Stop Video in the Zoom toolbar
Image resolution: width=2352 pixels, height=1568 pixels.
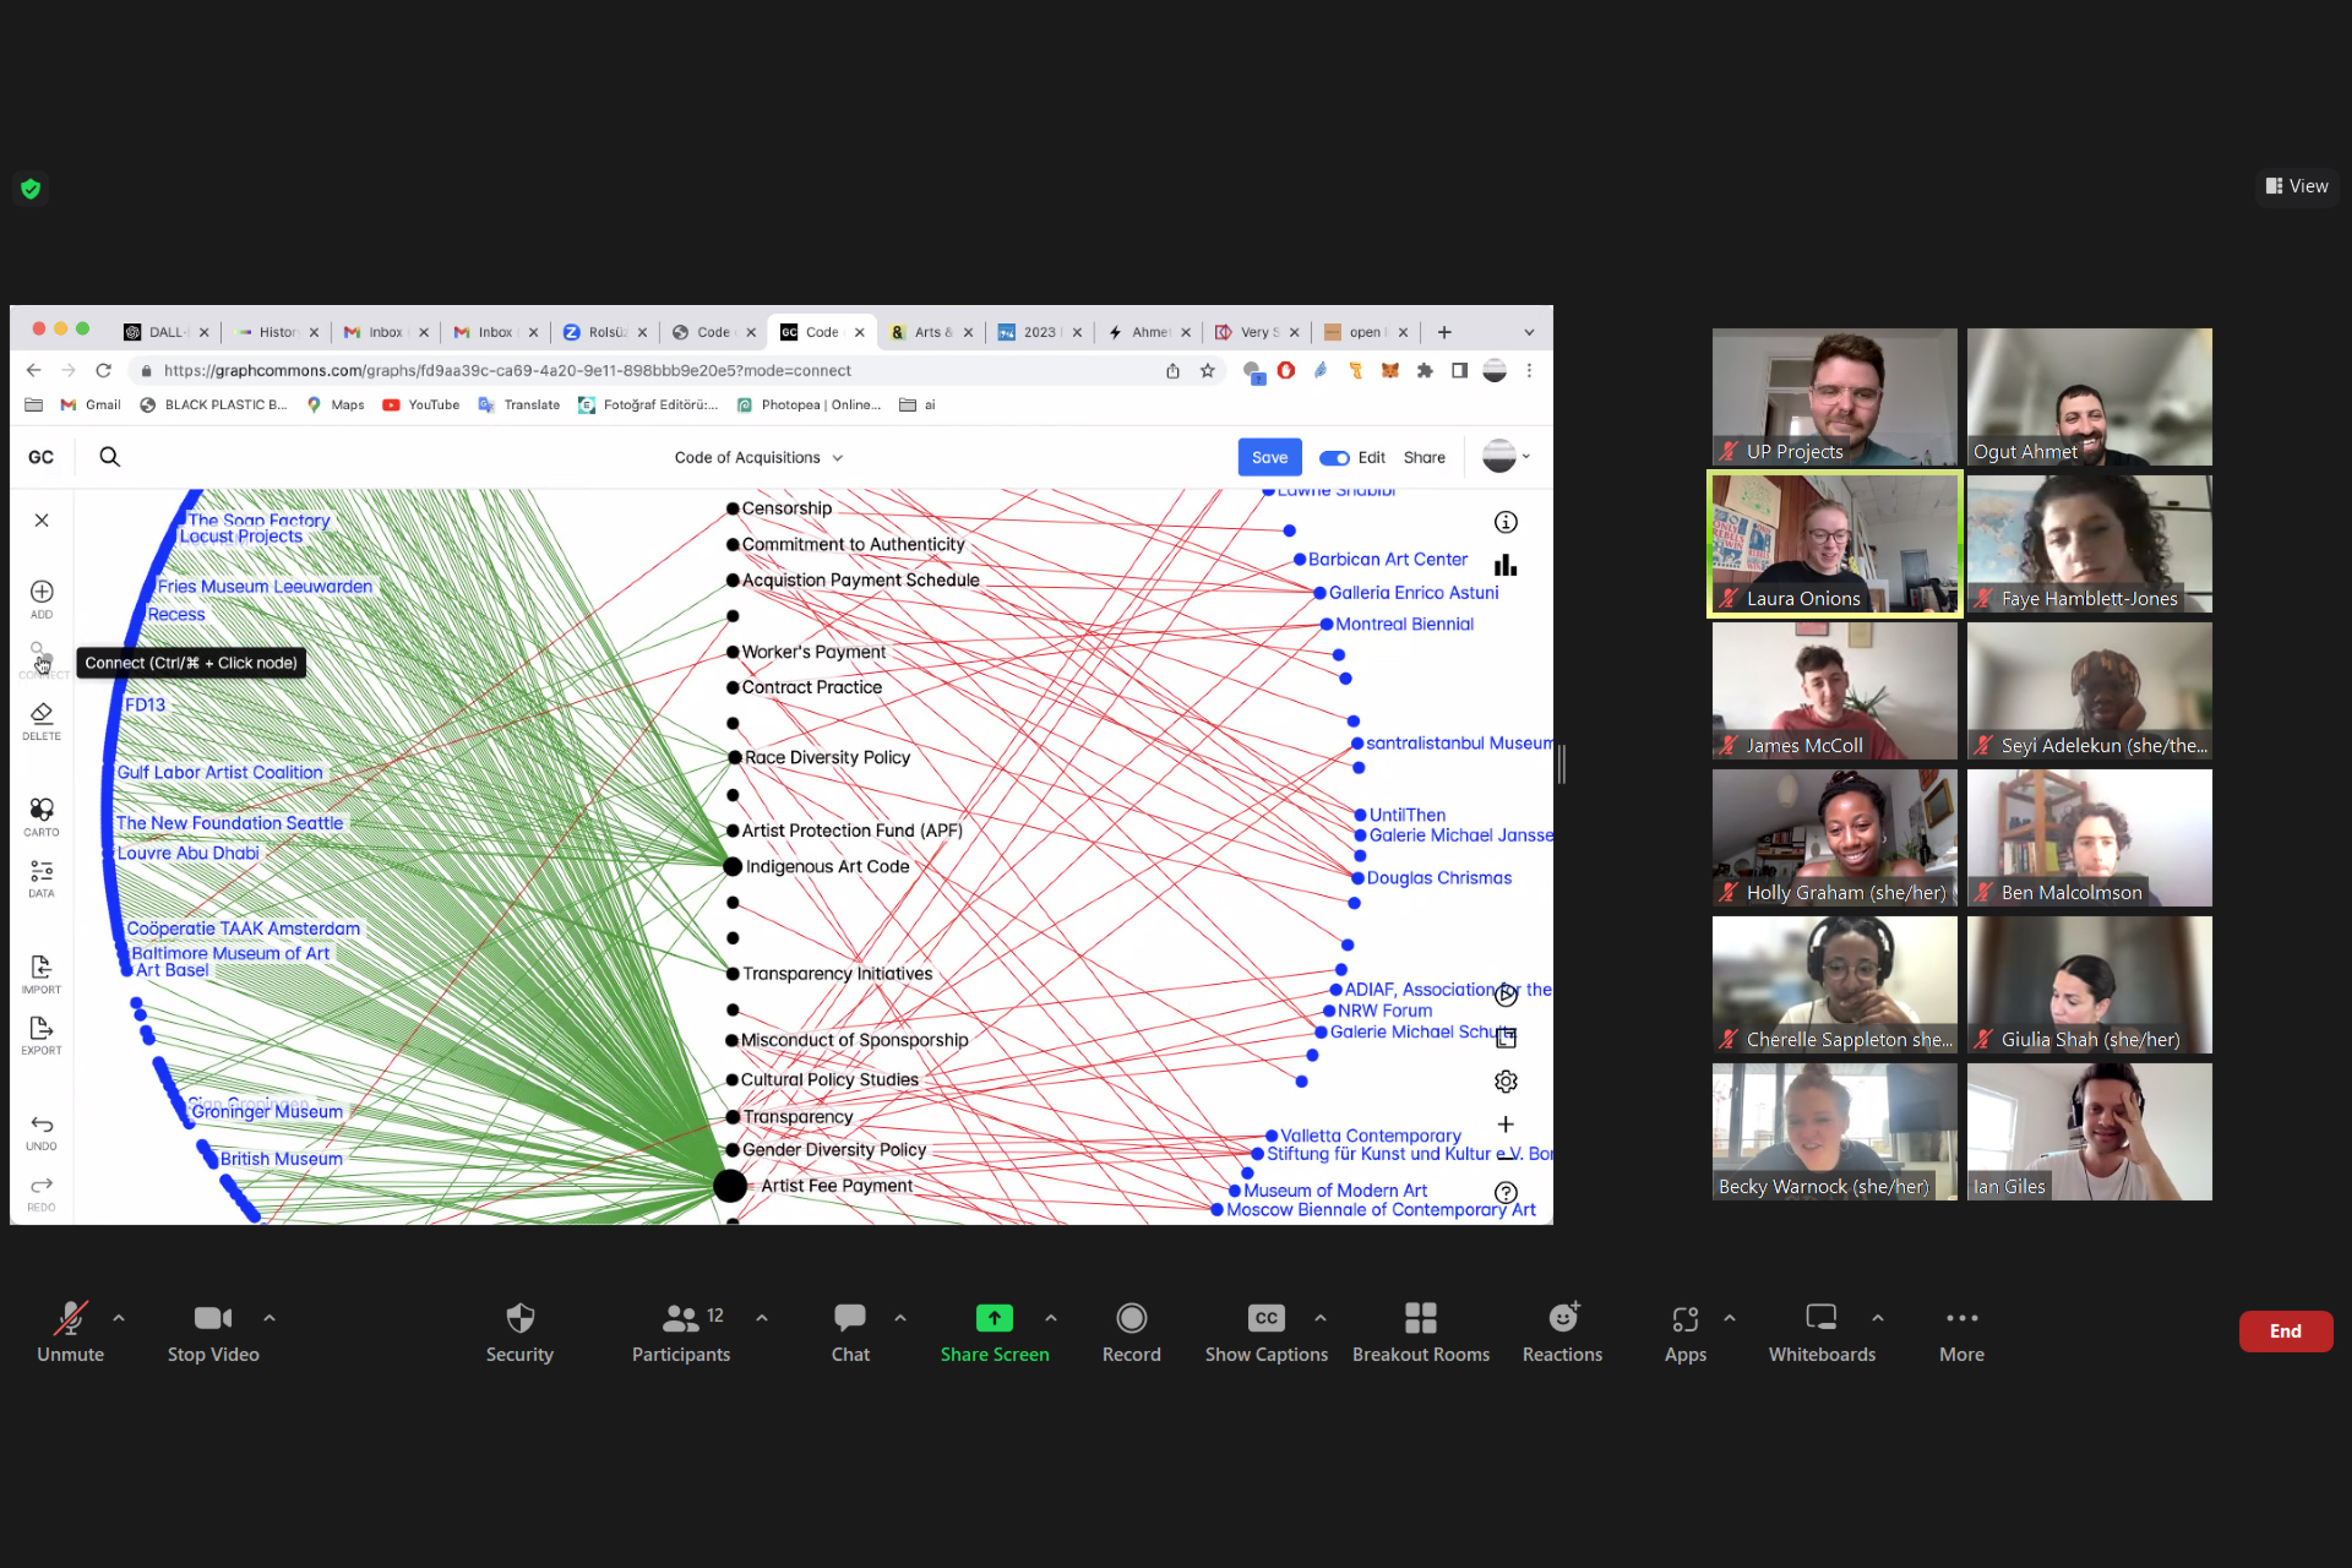(x=212, y=1330)
